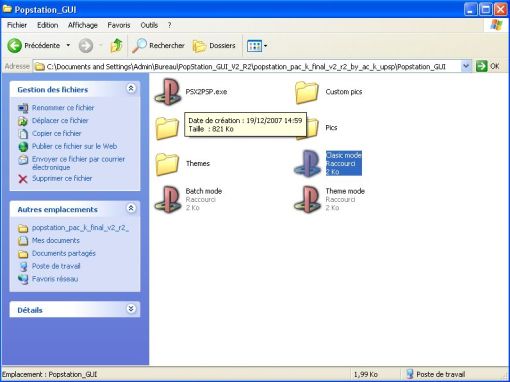
Task: Go back with the Précédente button
Action: [34, 45]
